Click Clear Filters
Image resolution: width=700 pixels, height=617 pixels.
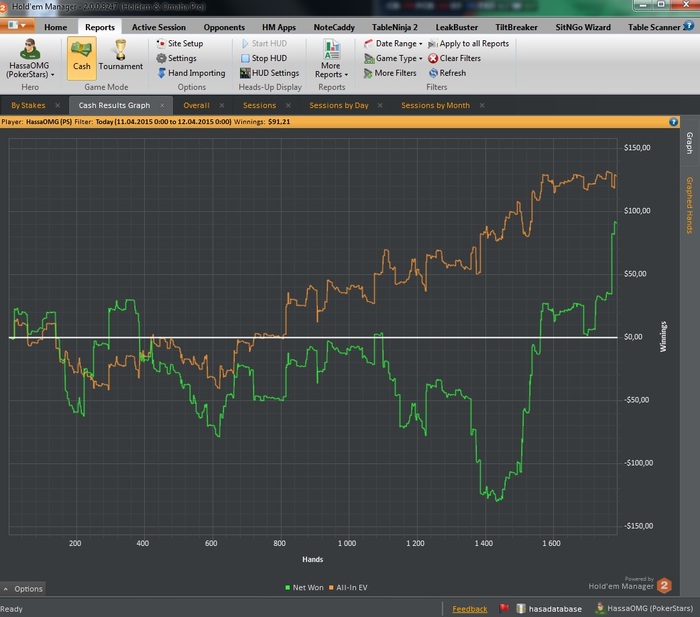coord(454,58)
